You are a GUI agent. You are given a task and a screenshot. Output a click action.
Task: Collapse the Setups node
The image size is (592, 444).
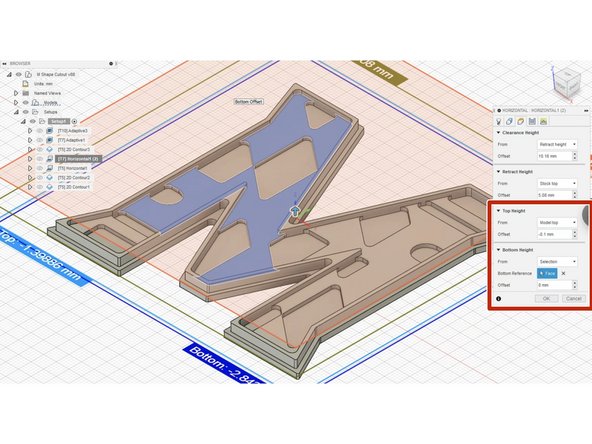tap(16, 112)
